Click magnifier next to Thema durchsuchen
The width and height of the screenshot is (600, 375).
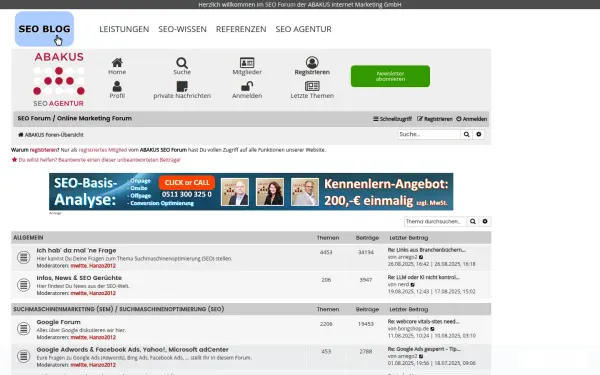point(473,222)
